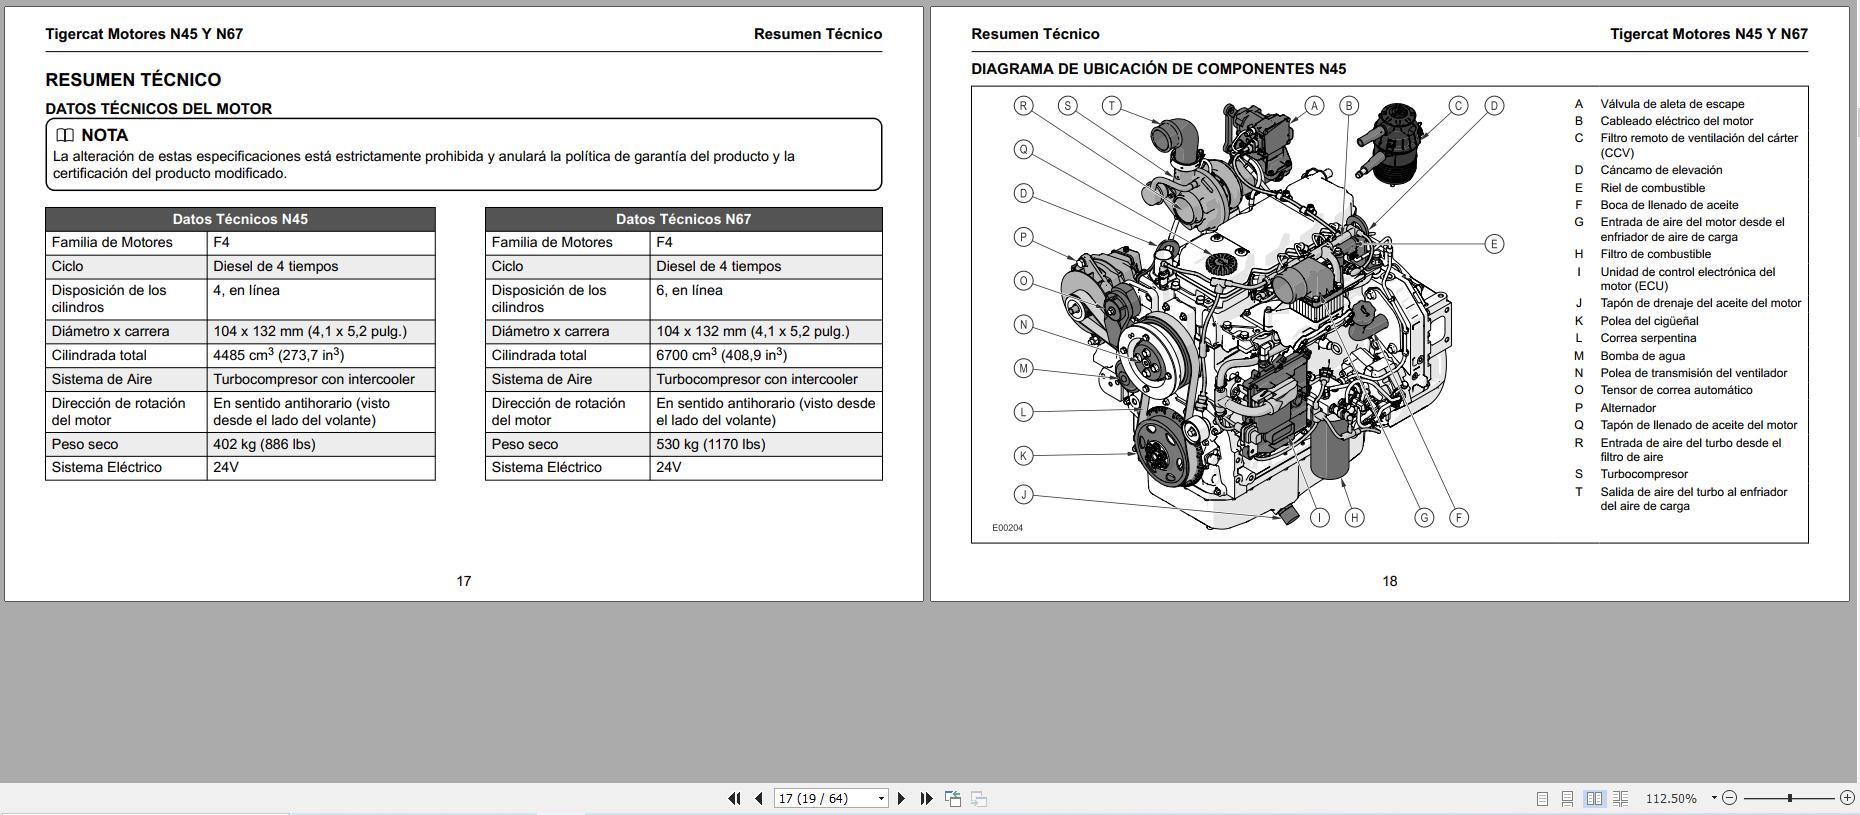
Task: Select the '6700 cm3 (408,9 in3)' cell
Action: (x=766, y=355)
